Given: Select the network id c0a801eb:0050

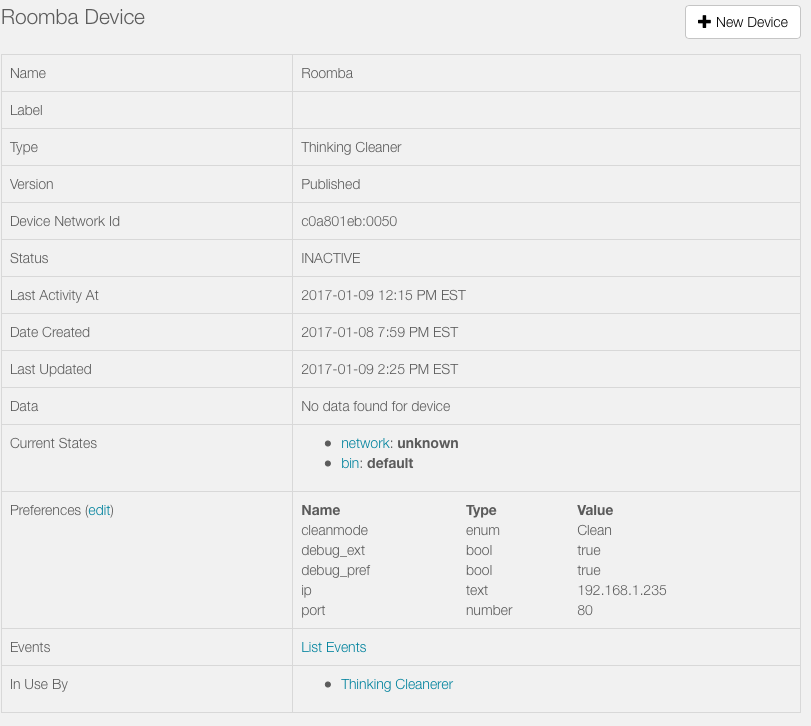Looking at the screenshot, I should click(349, 221).
